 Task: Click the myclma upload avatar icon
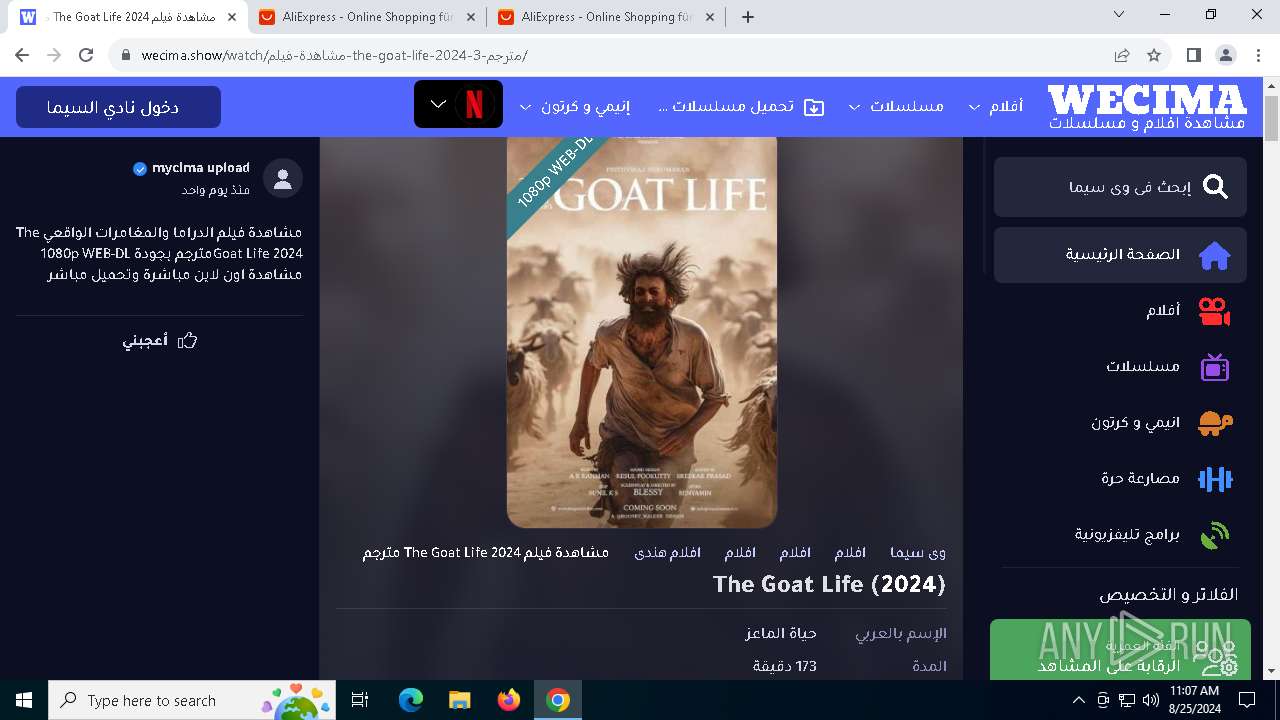283,179
